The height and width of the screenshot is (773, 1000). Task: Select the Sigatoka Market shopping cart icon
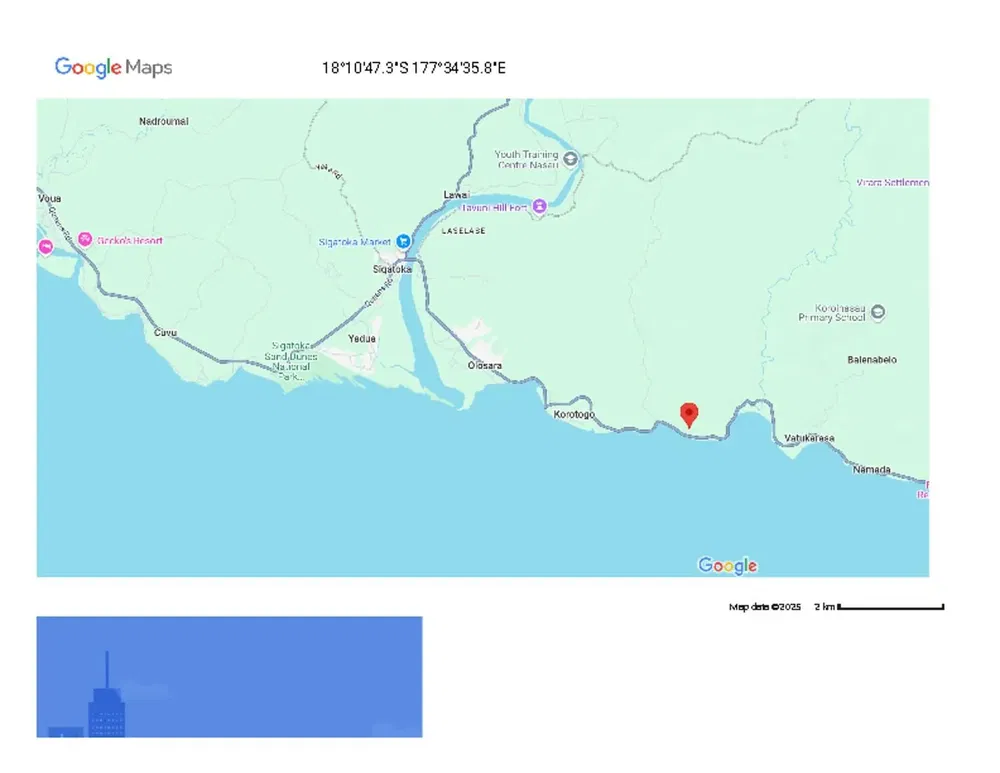pyautogui.click(x=403, y=242)
